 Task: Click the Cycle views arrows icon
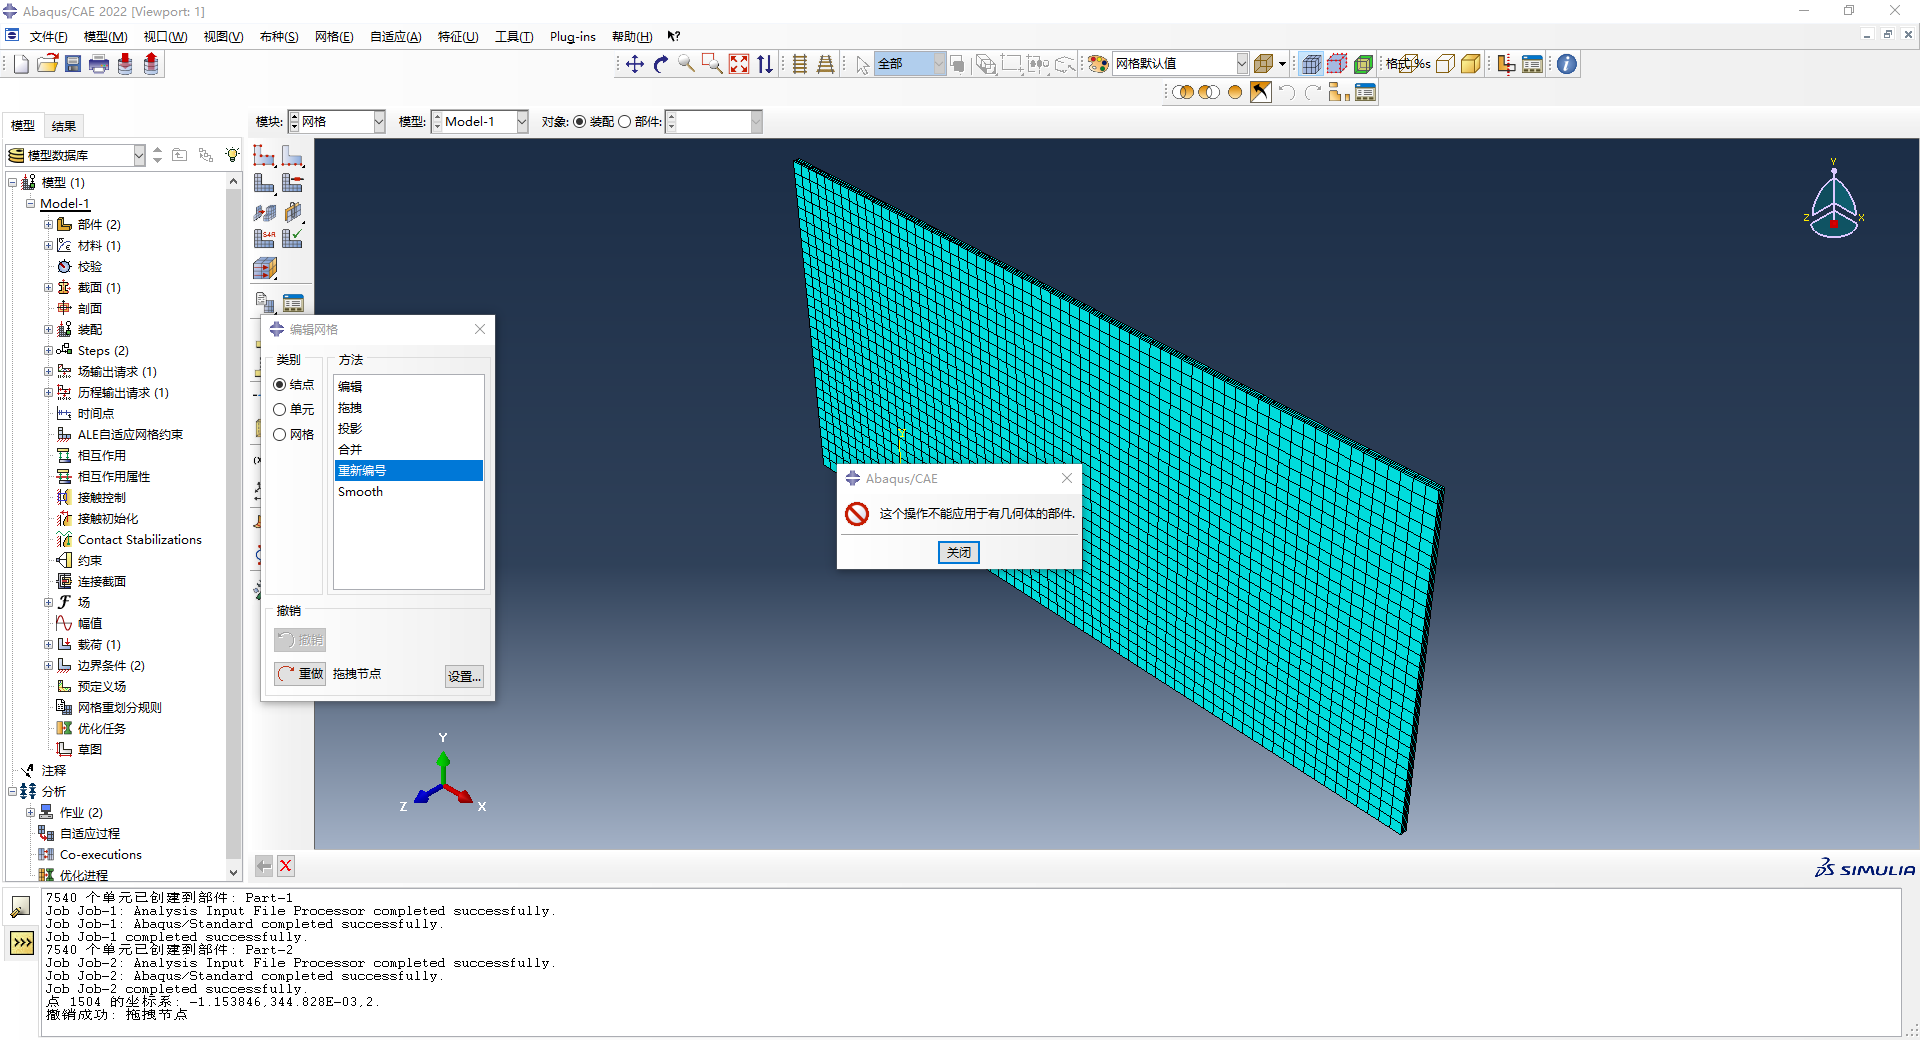tap(765, 64)
